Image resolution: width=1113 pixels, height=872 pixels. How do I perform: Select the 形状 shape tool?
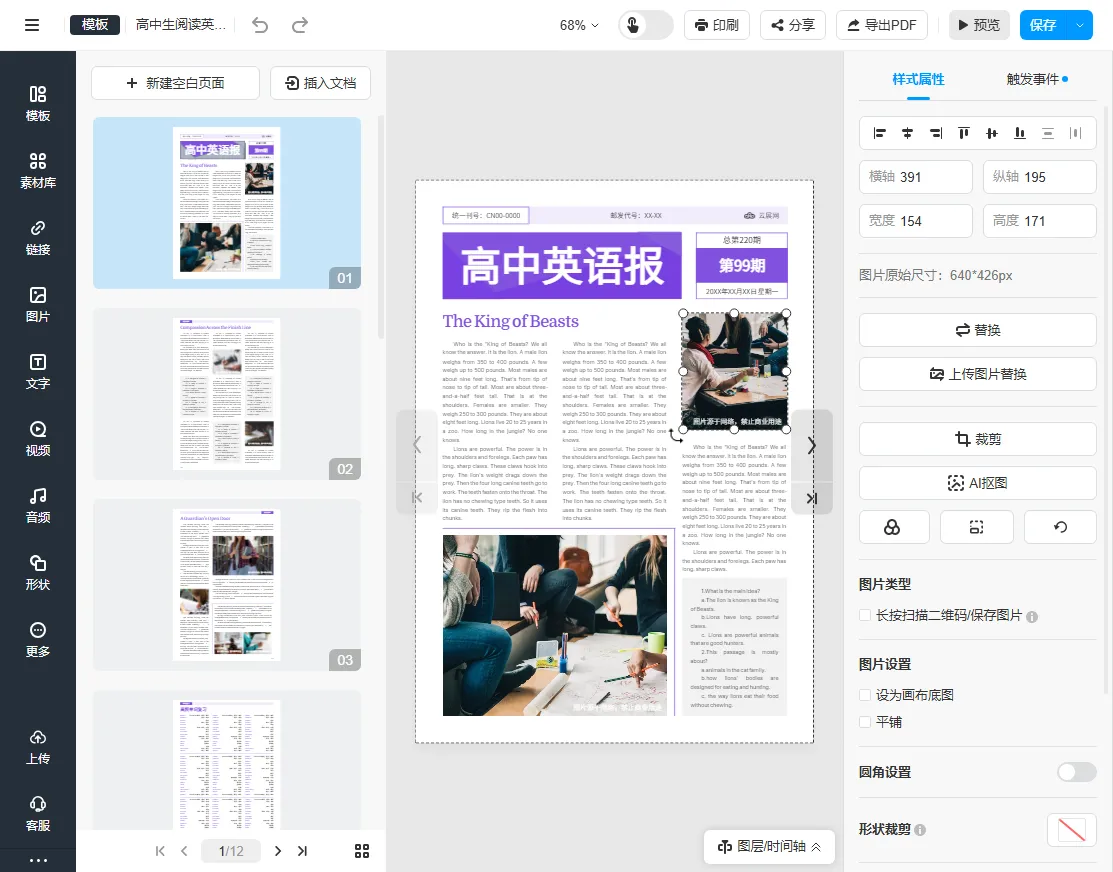(38, 573)
